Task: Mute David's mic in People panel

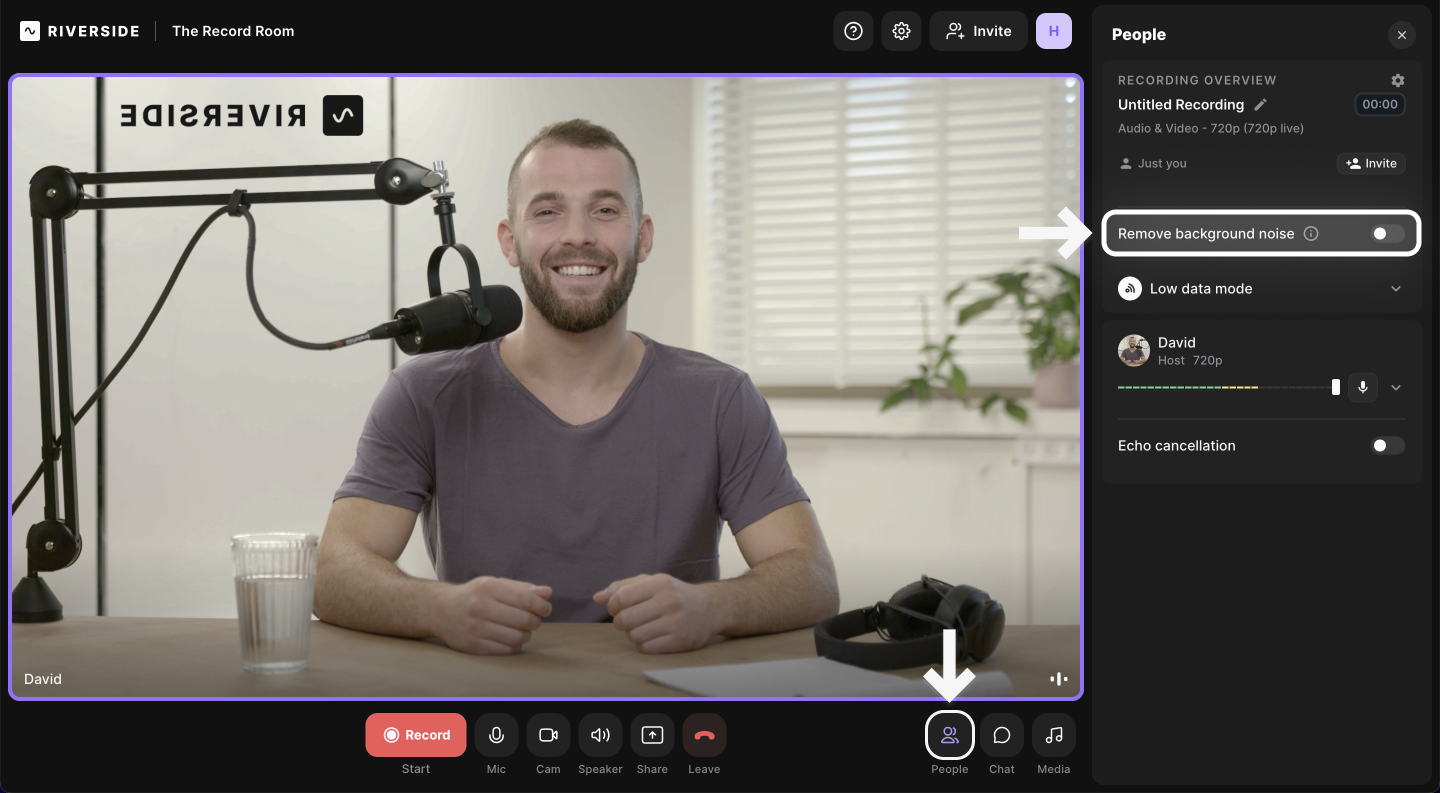Action: pos(1362,387)
